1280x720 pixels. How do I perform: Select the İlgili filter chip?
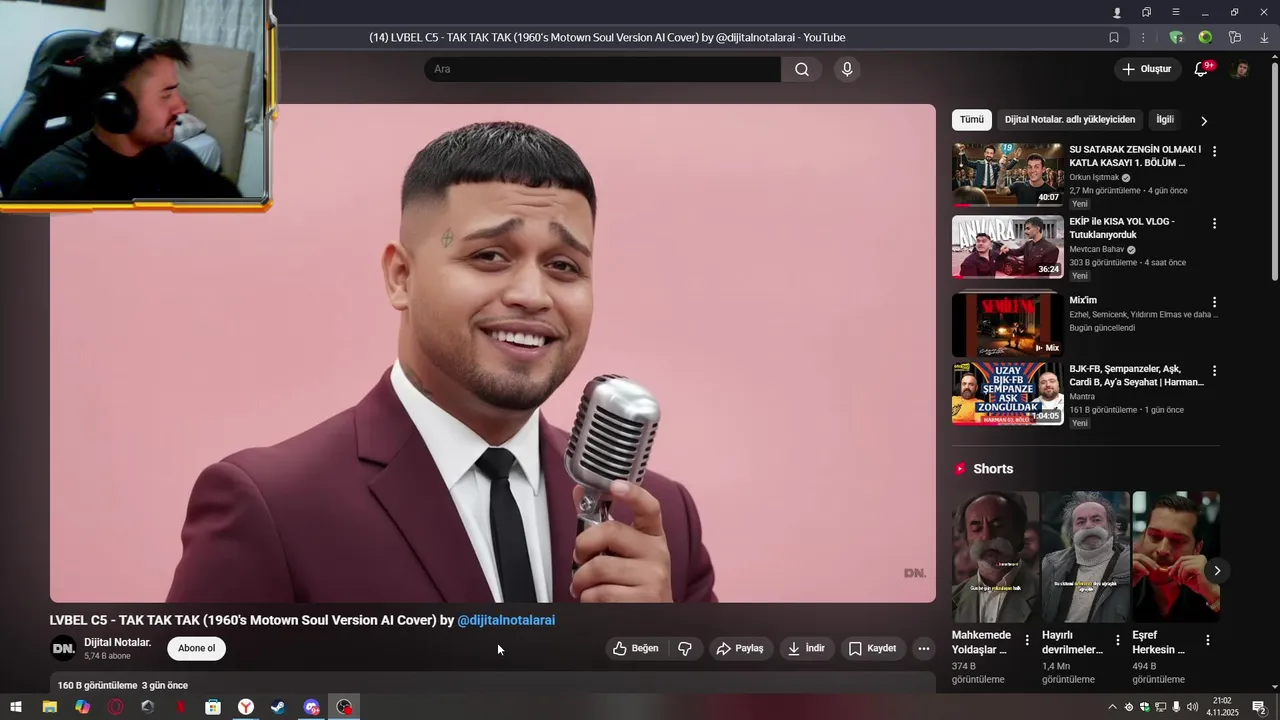pyautogui.click(x=1165, y=120)
